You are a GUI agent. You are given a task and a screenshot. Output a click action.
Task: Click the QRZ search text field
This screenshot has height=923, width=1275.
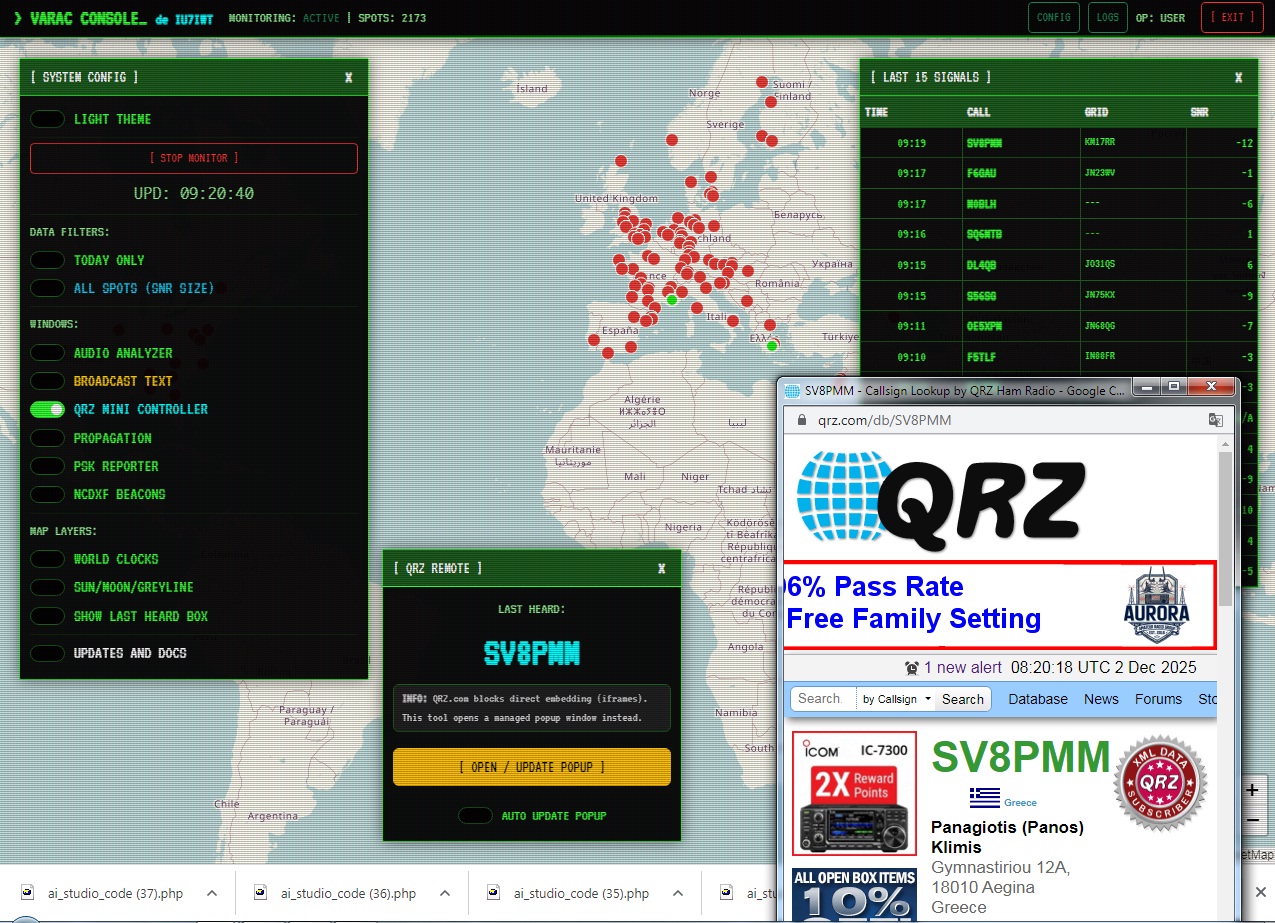[824, 699]
